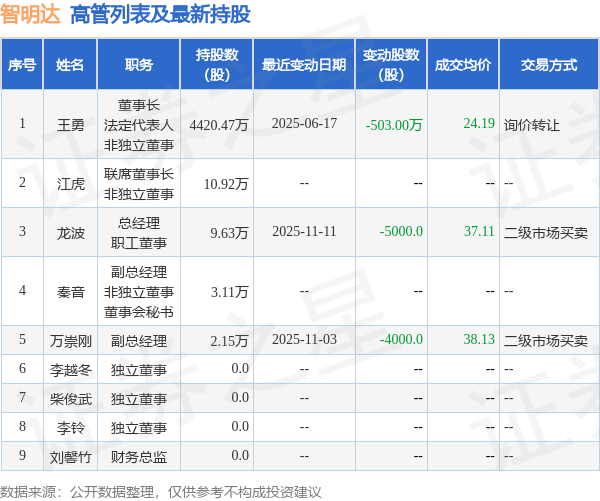Select the 最近变动日期 column header
Viewport: 600px width, 501px height.
pos(304,65)
